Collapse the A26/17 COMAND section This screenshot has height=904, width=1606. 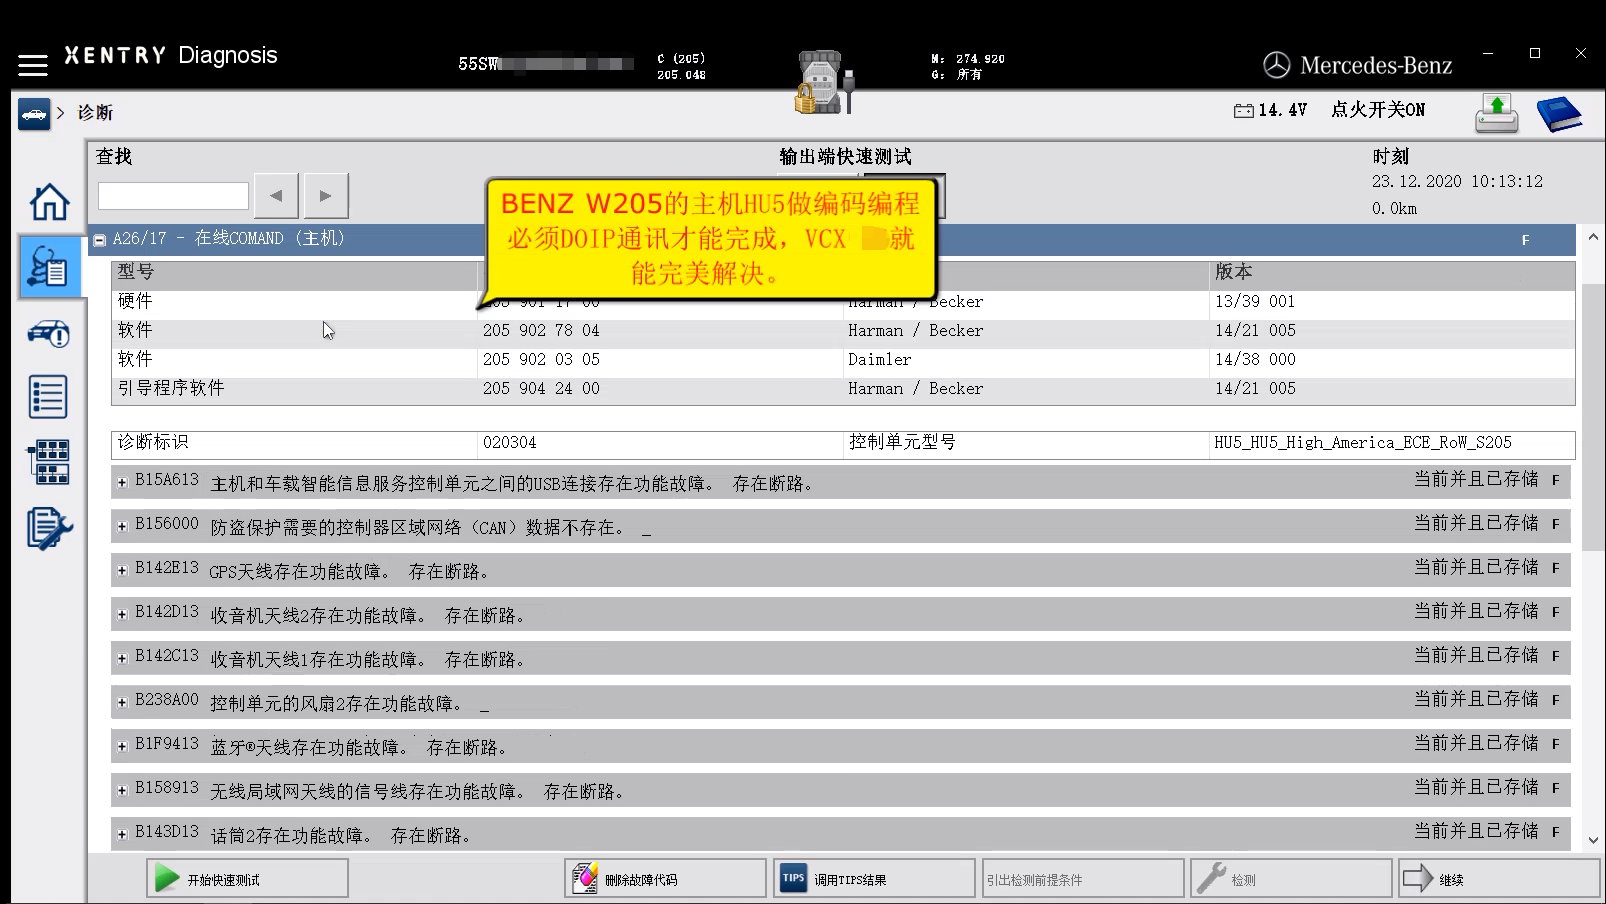100,240
